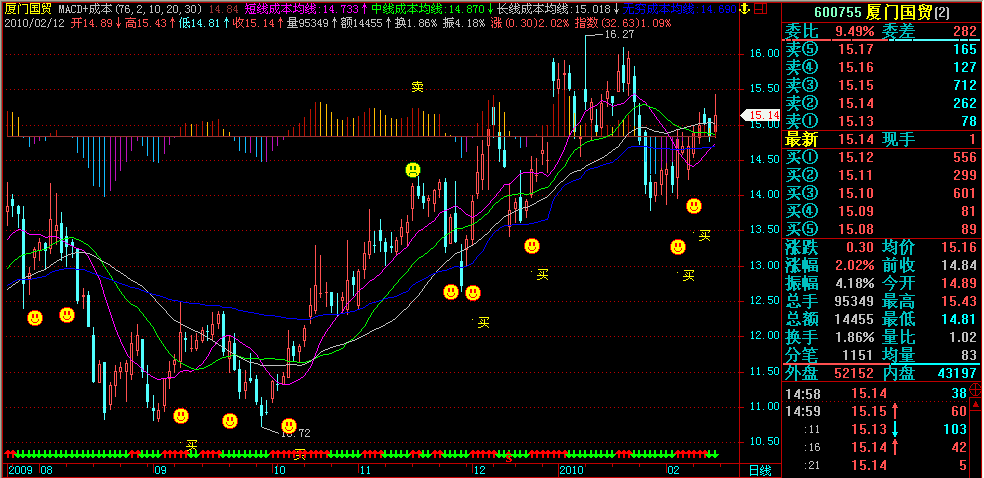Select the 日线 daily period label
This screenshot has width=984, height=478.
[x=762, y=470]
